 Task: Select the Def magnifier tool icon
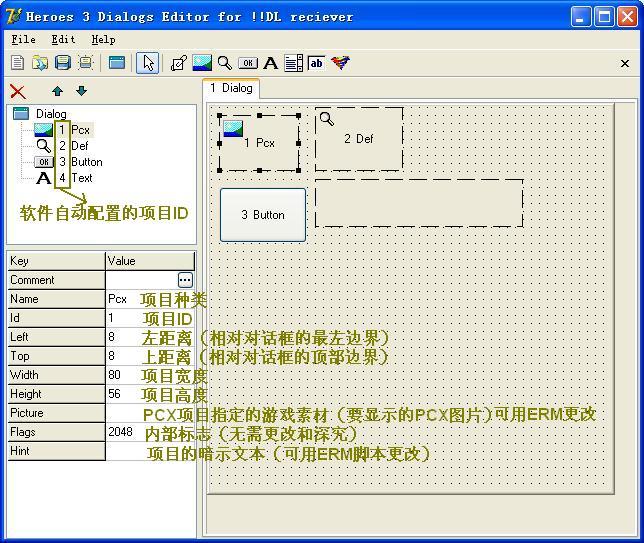pyautogui.click(x=225, y=63)
